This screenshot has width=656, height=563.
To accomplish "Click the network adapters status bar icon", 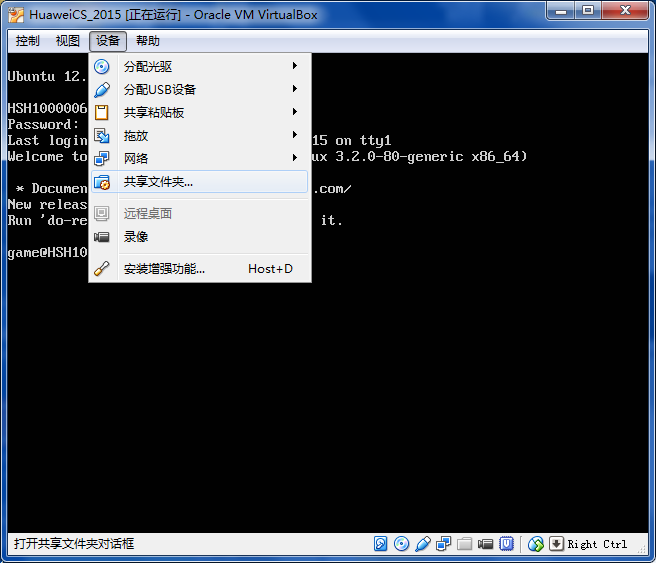I will coord(443,544).
